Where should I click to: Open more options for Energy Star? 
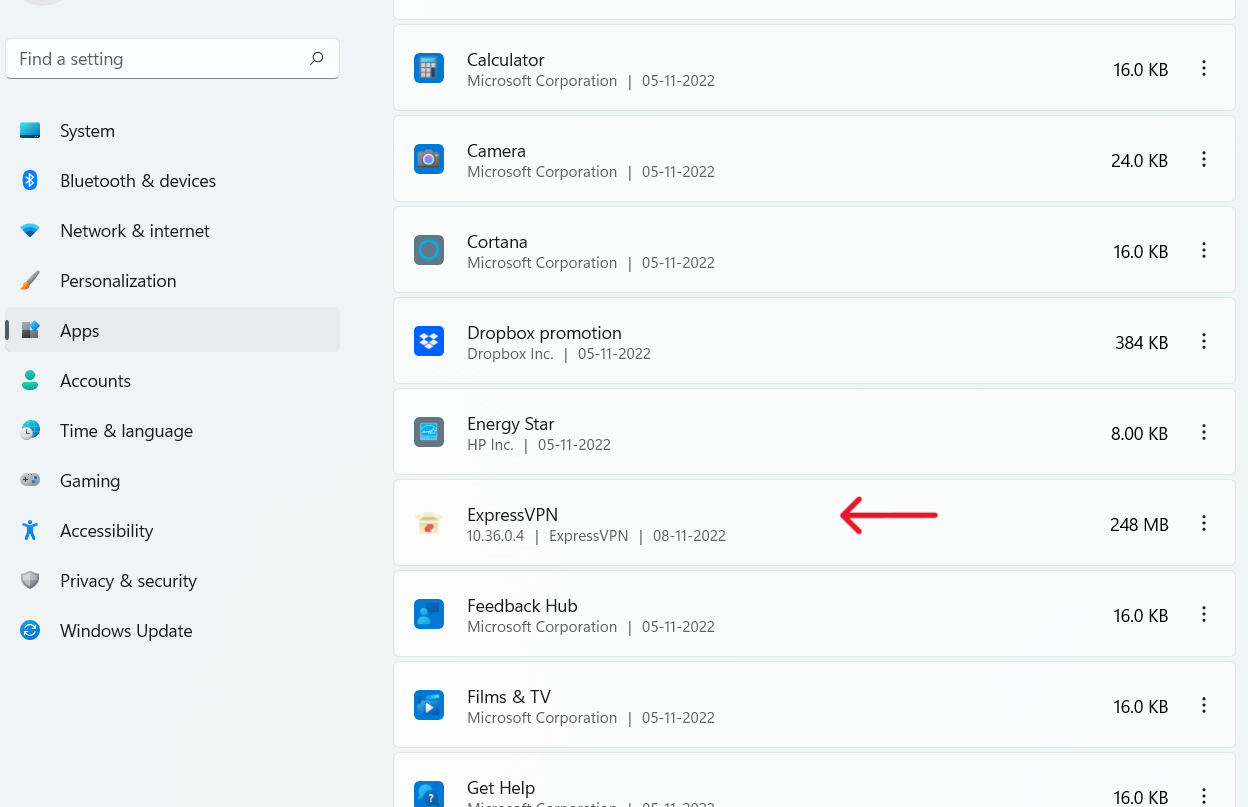[1204, 433]
